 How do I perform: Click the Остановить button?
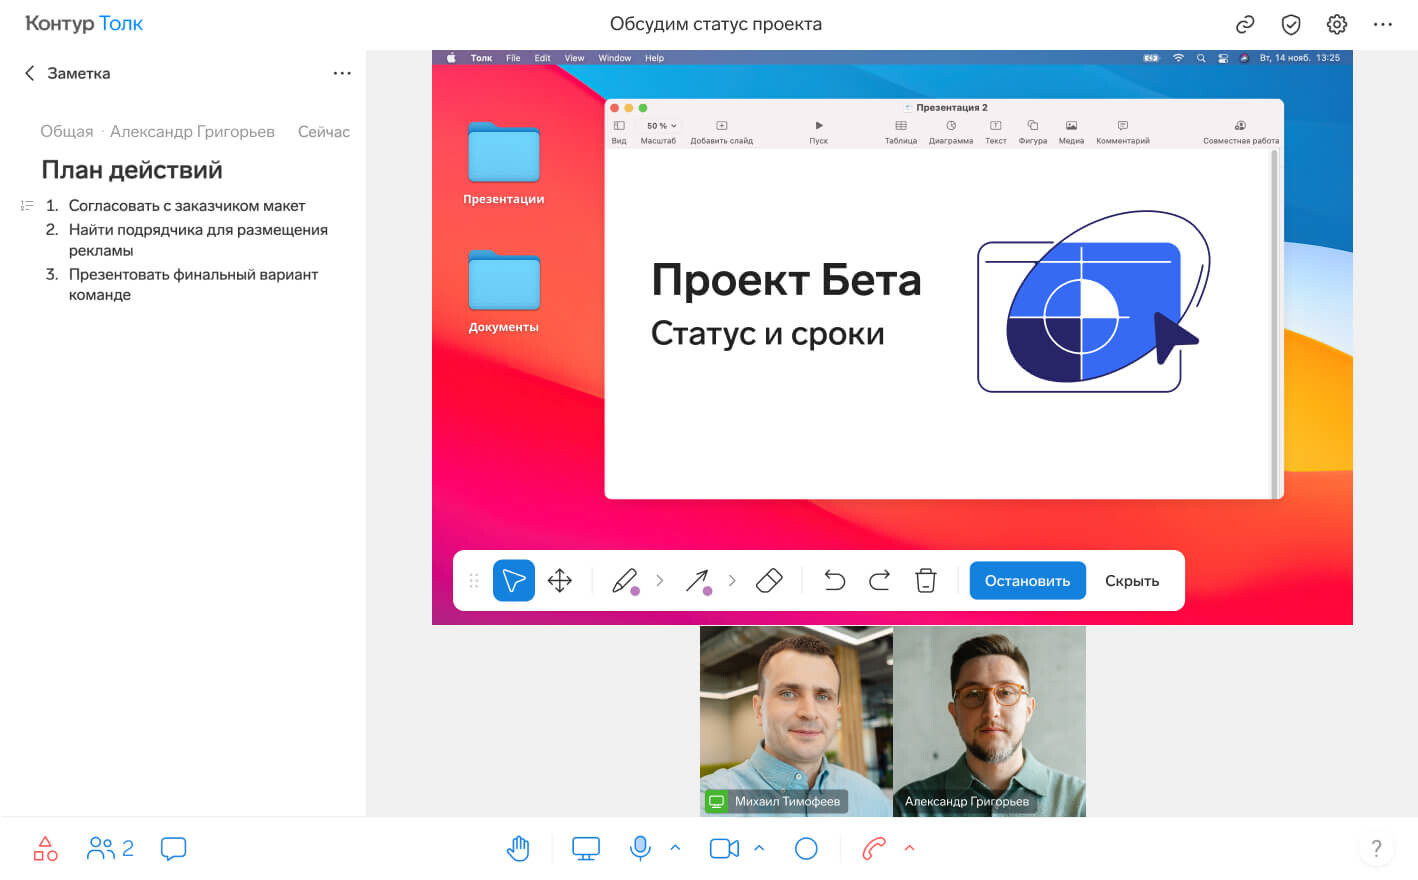tap(1027, 580)
